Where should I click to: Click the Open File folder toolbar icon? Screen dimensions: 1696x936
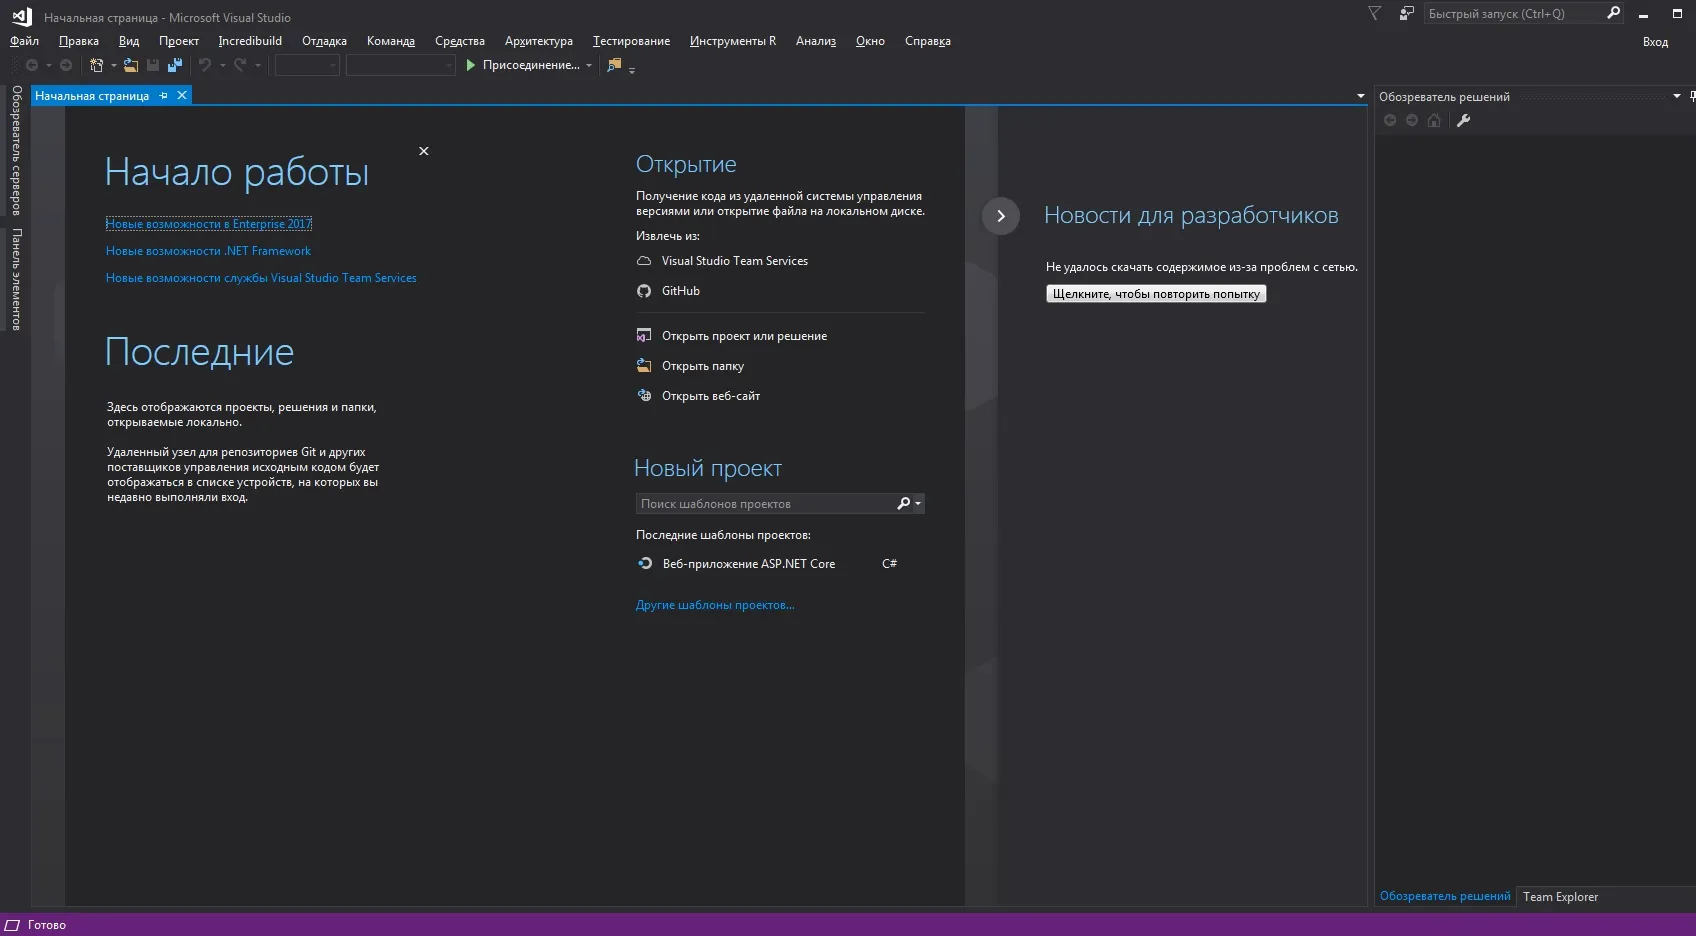(131, 65)
